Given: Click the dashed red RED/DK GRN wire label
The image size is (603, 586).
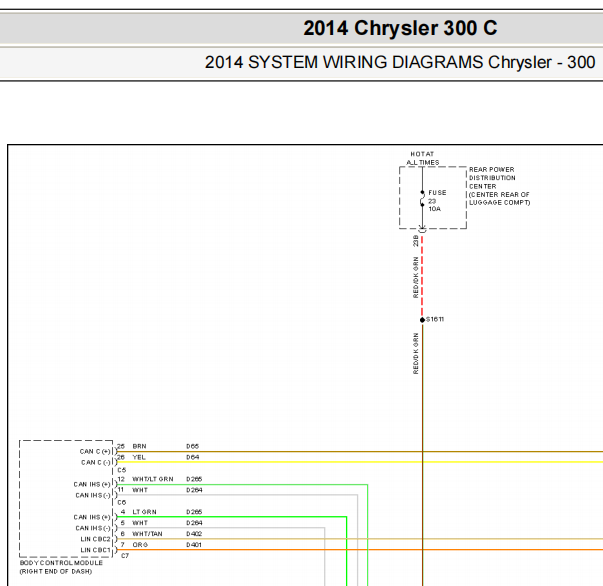Looking at the screenshot, I should click(x=415, y=277).
